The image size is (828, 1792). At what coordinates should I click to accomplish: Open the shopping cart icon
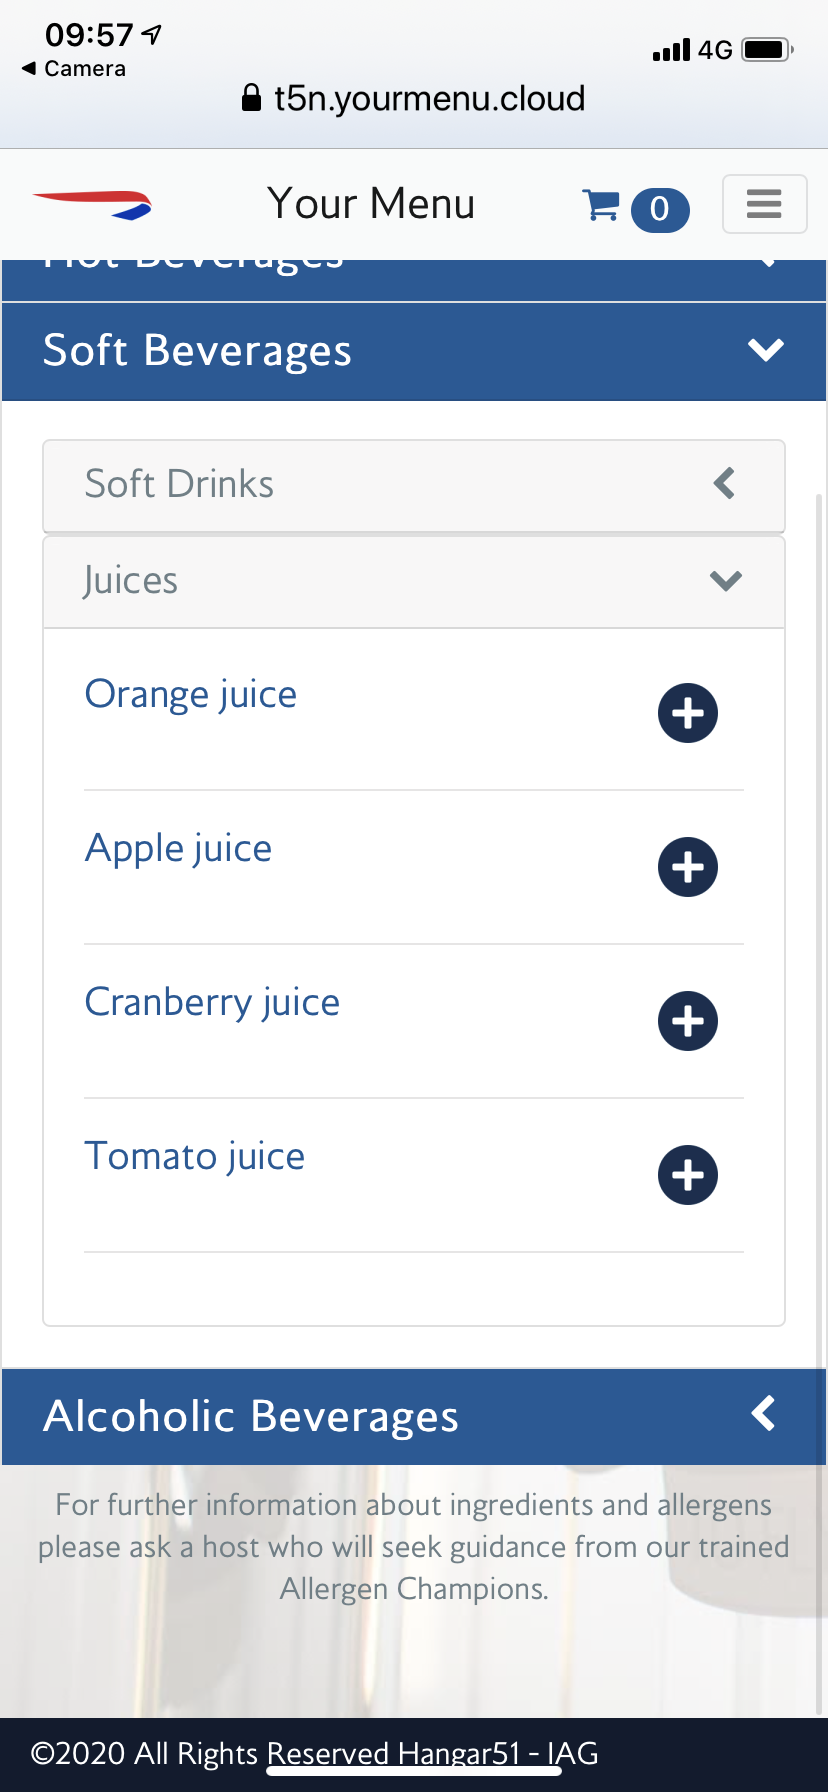pyautogui.click(x=601, y=206)
